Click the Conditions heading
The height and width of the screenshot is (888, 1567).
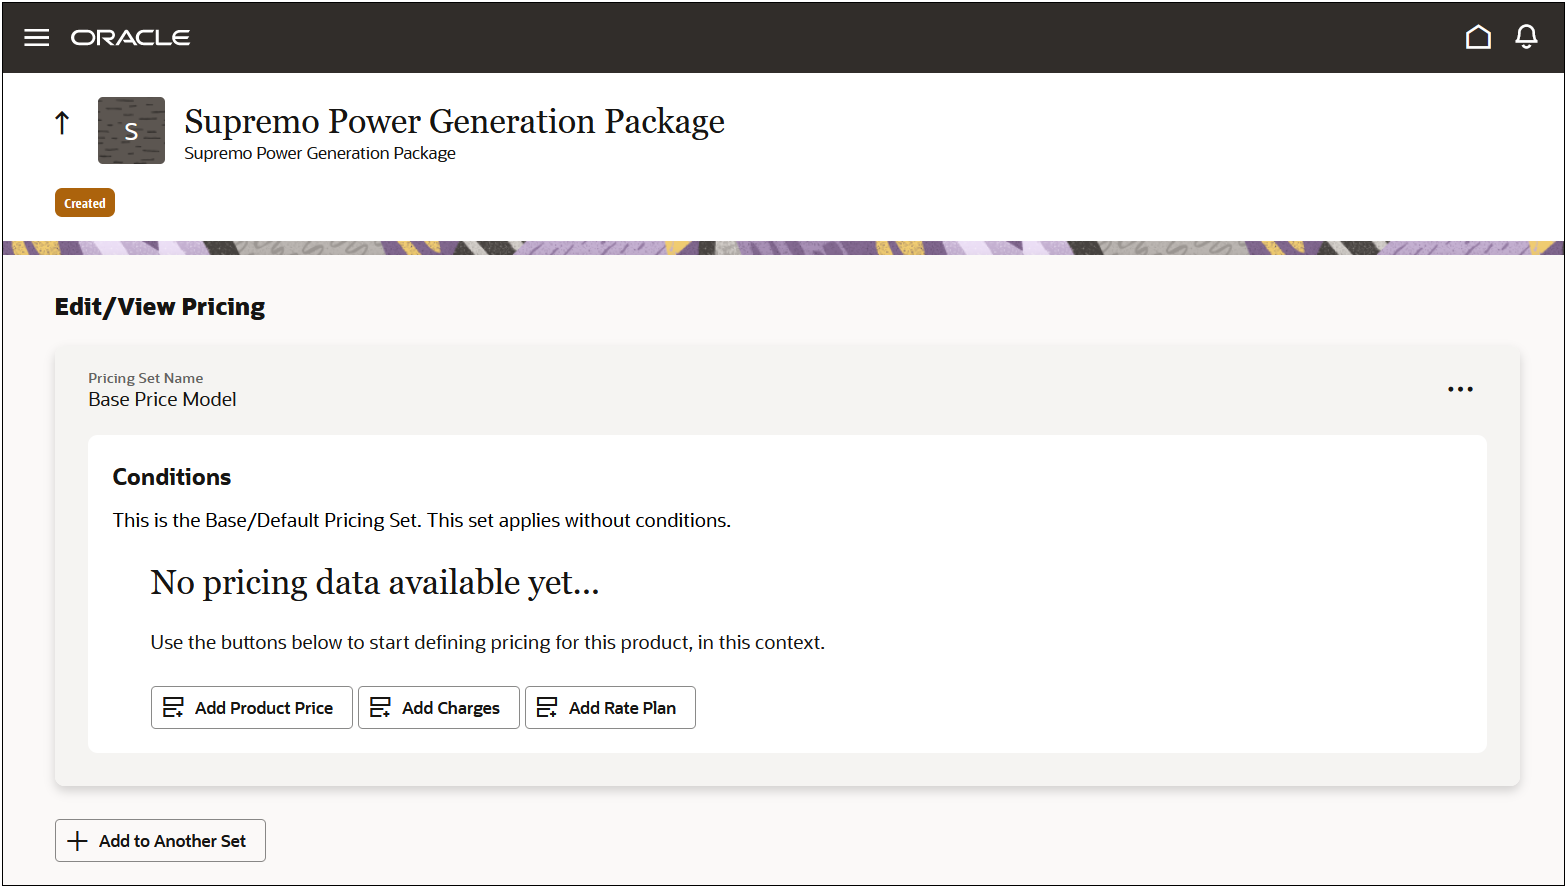point(172,477)
